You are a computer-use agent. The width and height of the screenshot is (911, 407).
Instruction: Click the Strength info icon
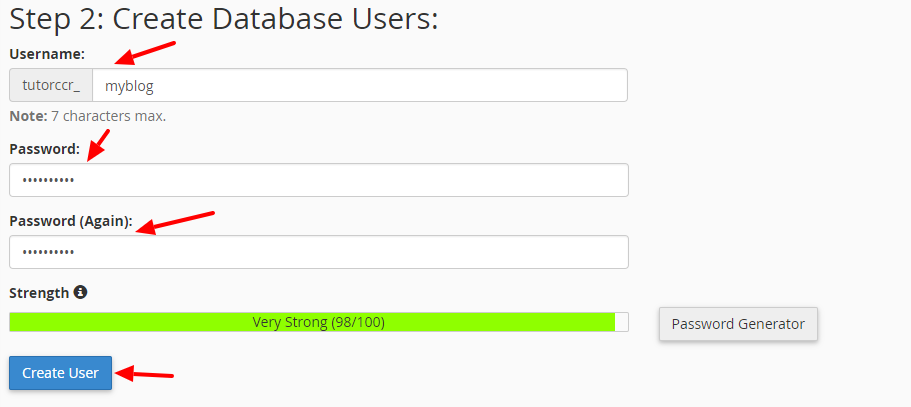tap(81, 292)
